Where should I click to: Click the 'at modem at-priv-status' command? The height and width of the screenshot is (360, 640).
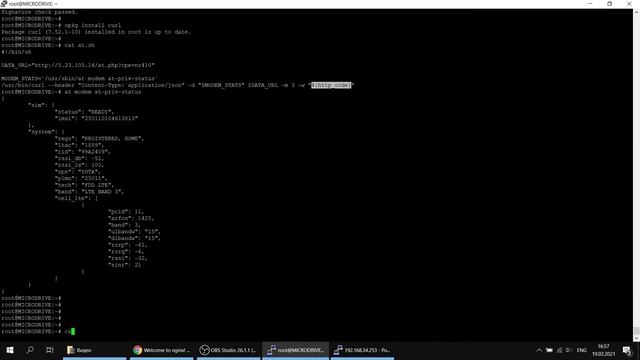pyautogui.click(x=103, y=92)
